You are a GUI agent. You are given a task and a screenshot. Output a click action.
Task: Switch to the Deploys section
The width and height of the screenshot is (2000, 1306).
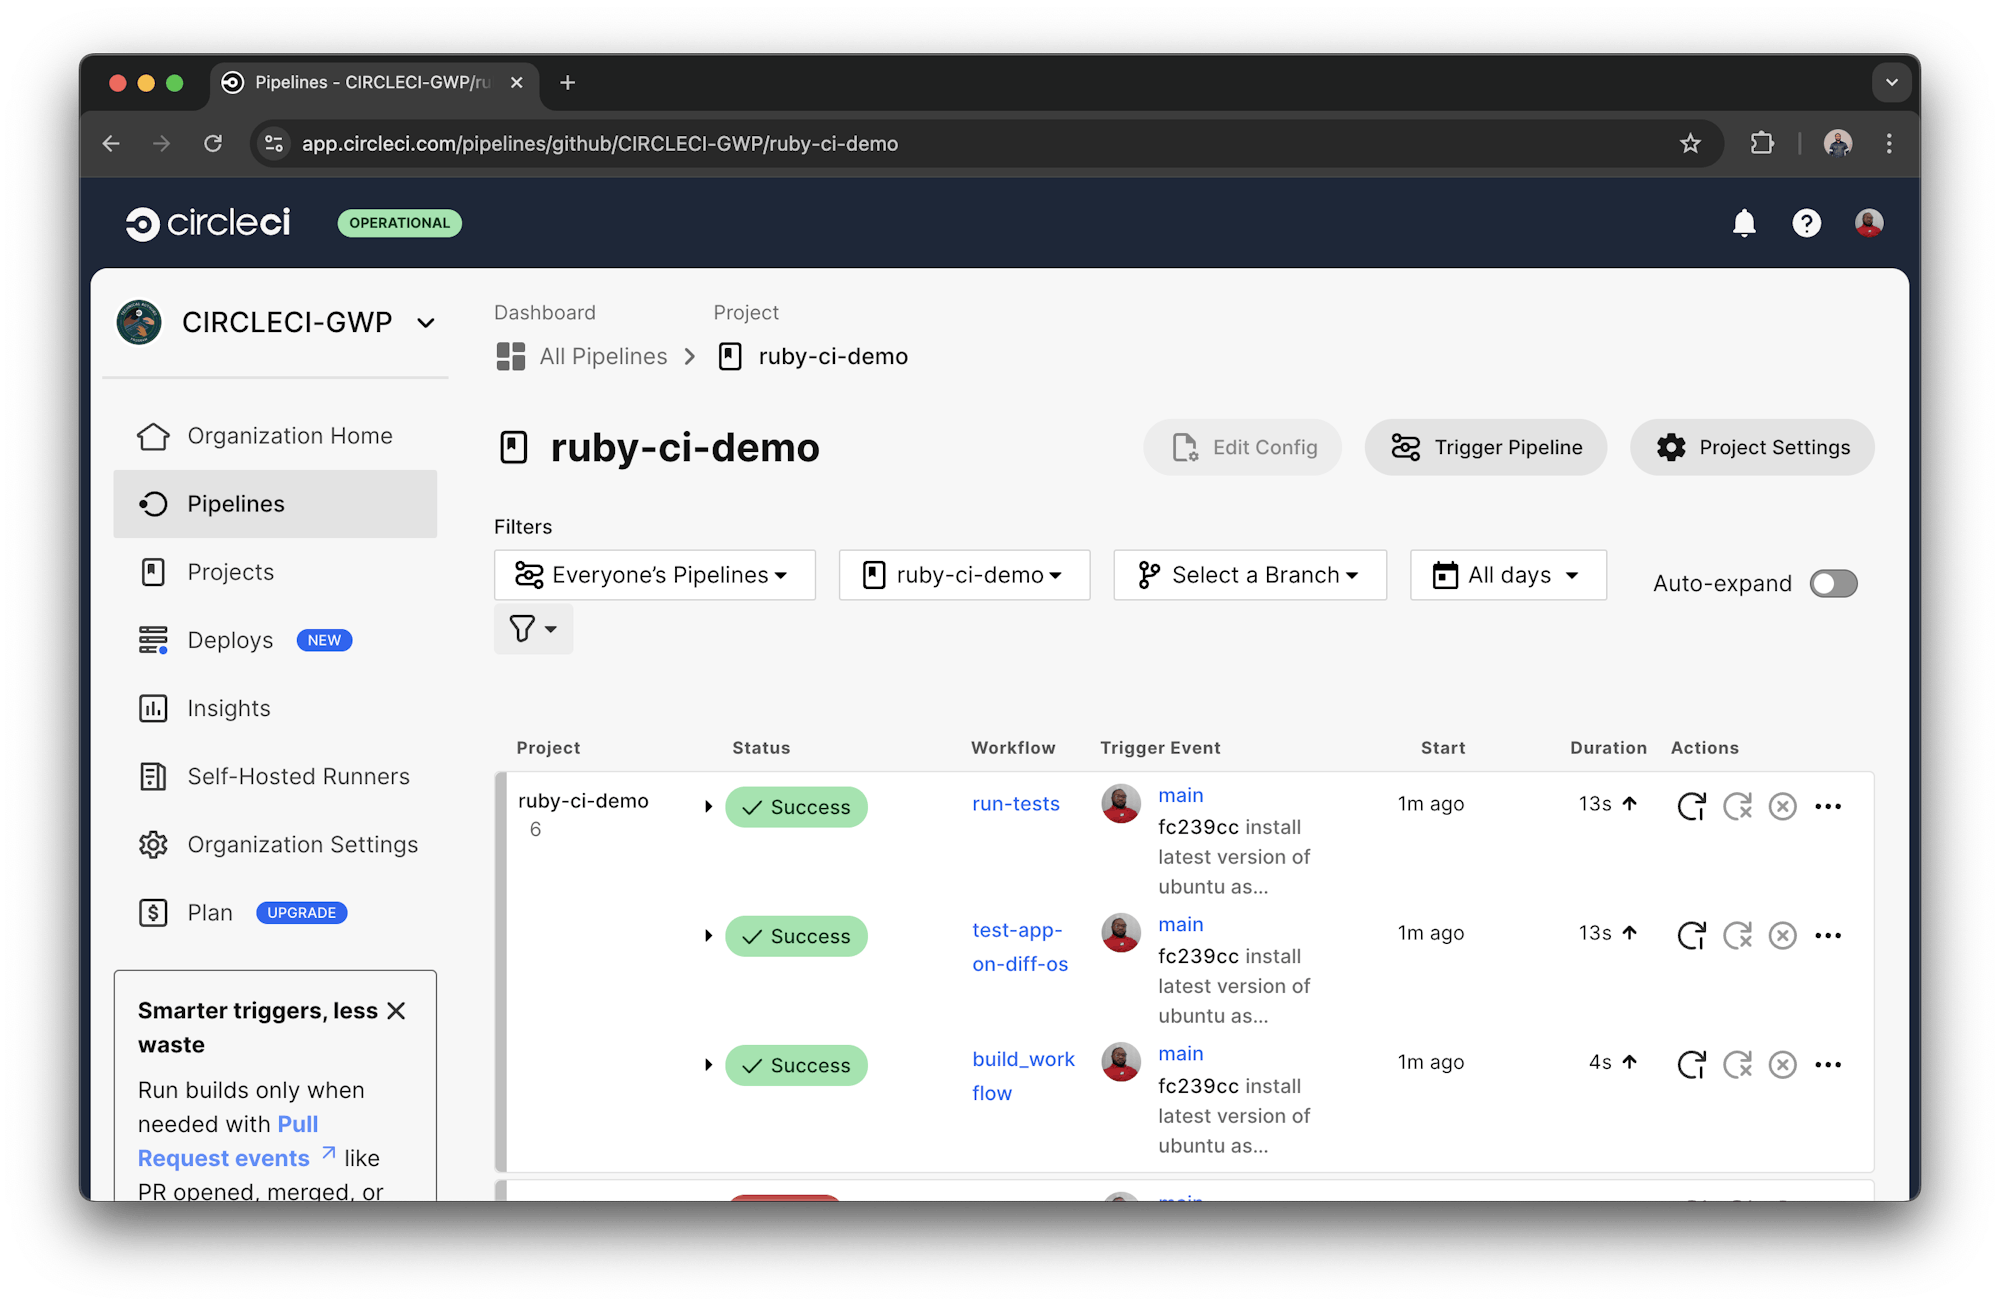click(230, 640)
